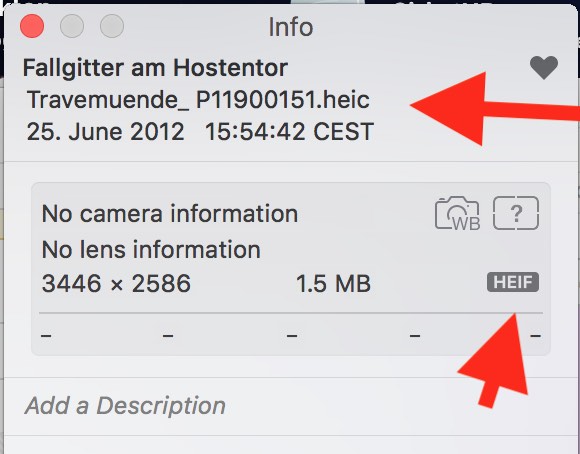Click the first empty exposure dash value

(46, 336)
